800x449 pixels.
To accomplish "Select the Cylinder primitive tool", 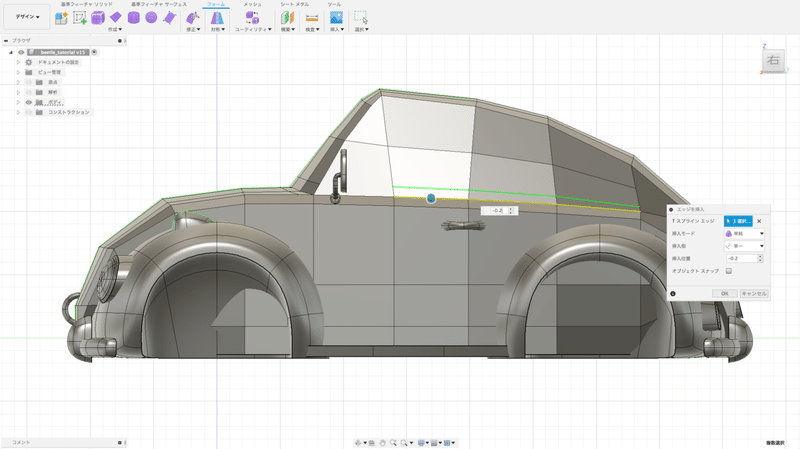I will point(133,17).
